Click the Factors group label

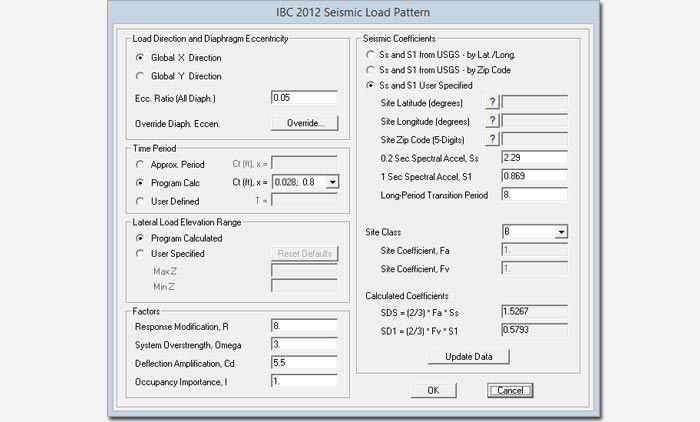click(146, 311)
